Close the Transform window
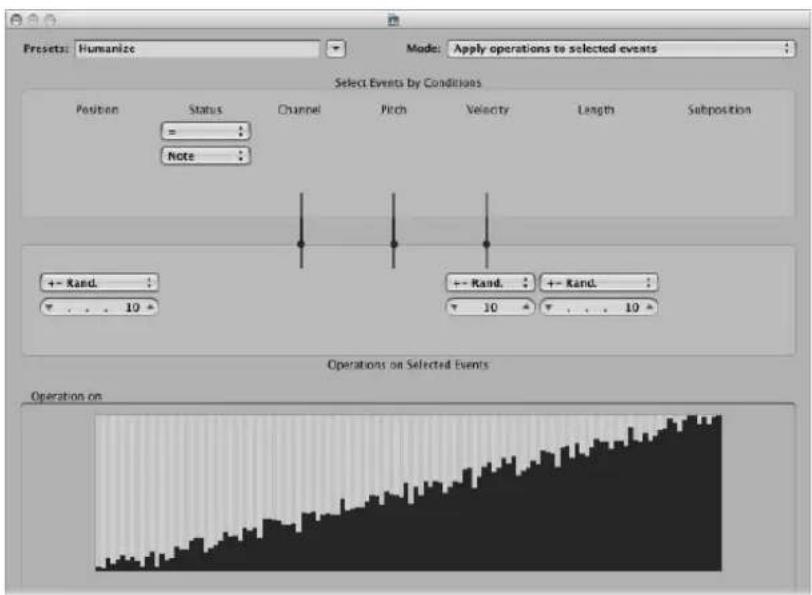Viewport: 812px width, 595px height. [x=17, y=20]
